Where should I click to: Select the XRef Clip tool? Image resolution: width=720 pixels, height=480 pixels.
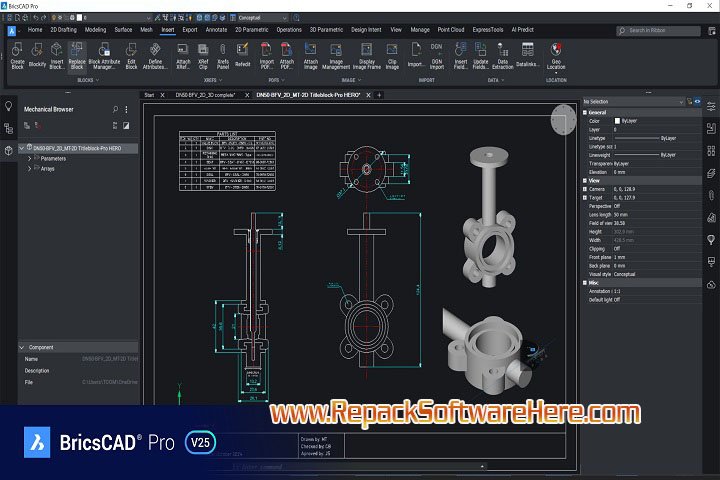coord(203,56)
